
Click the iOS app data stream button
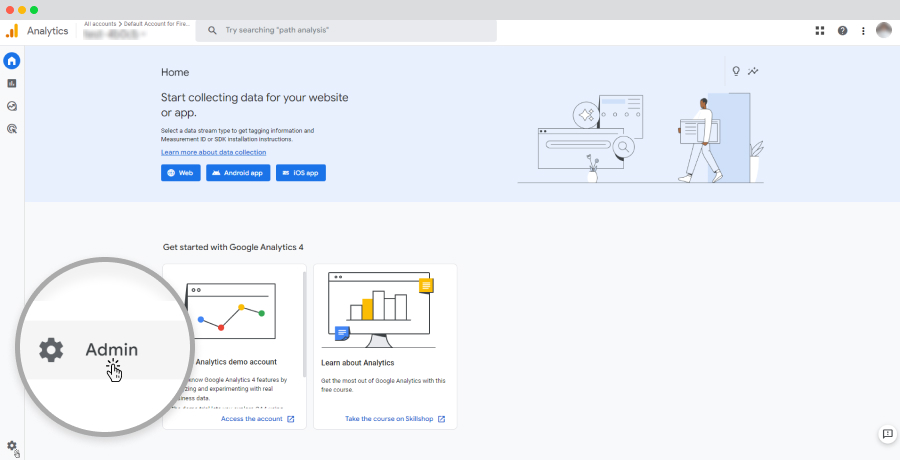point(301,173)
